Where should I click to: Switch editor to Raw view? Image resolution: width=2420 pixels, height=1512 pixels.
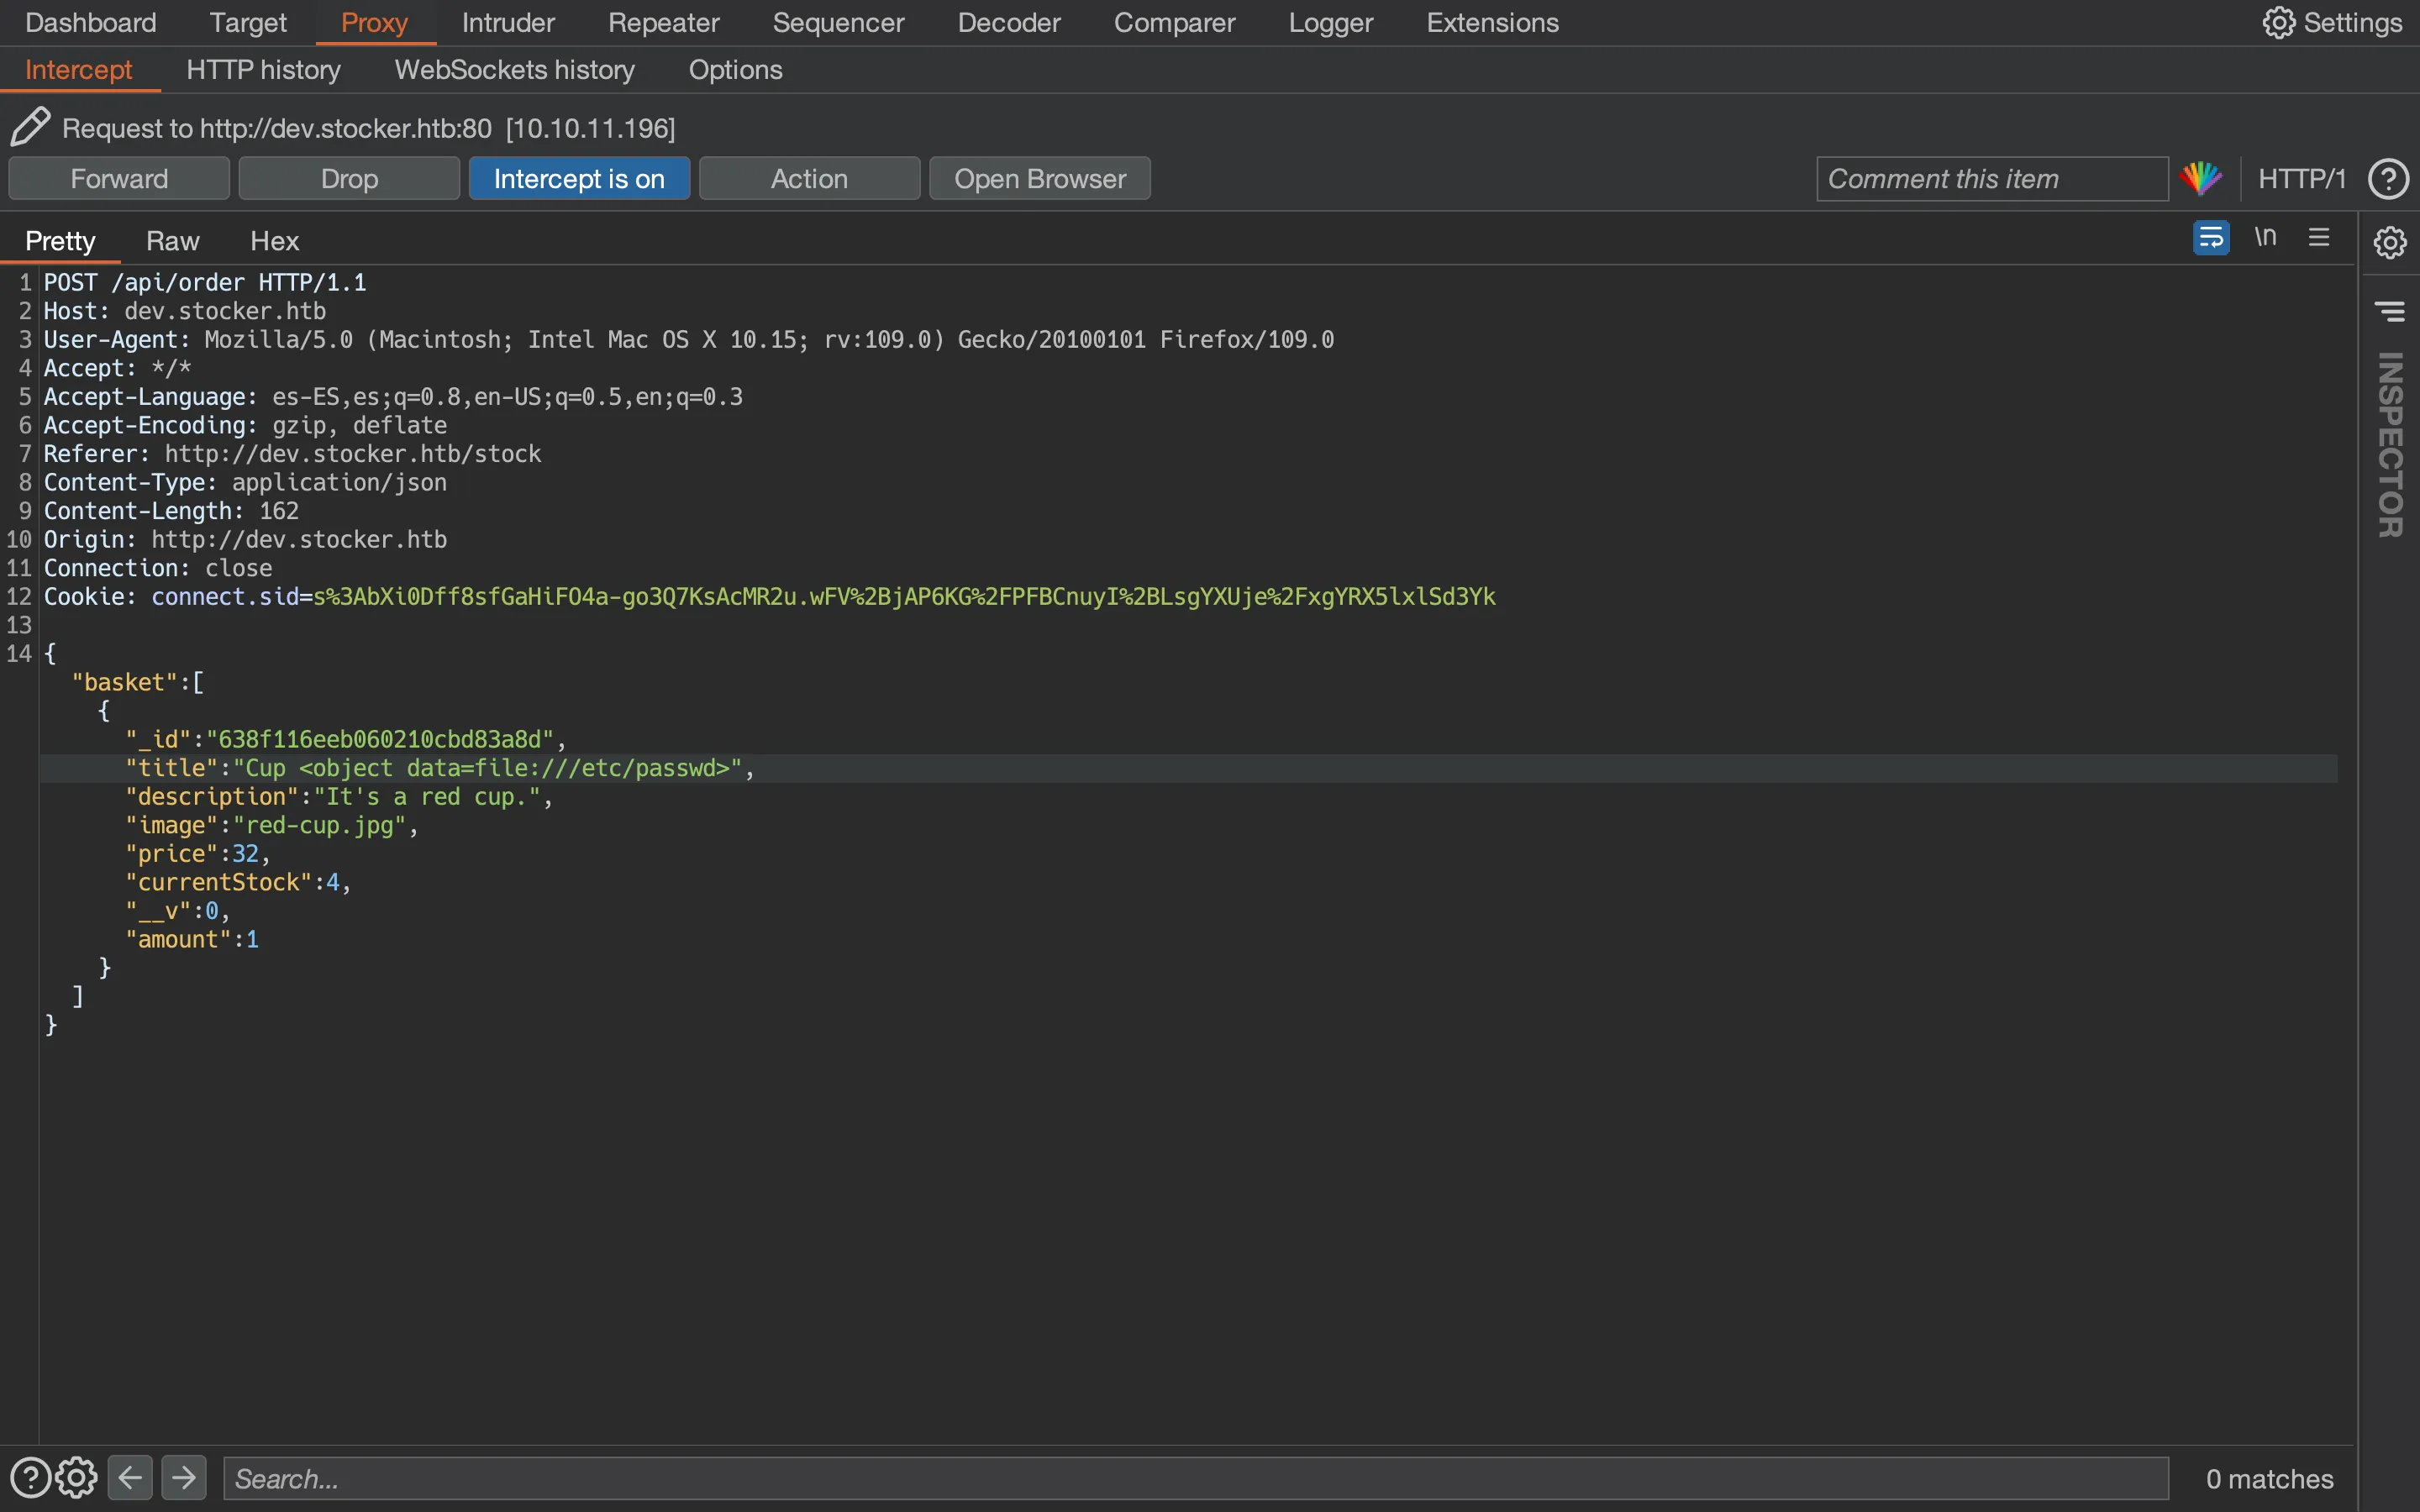coord(173,241)
